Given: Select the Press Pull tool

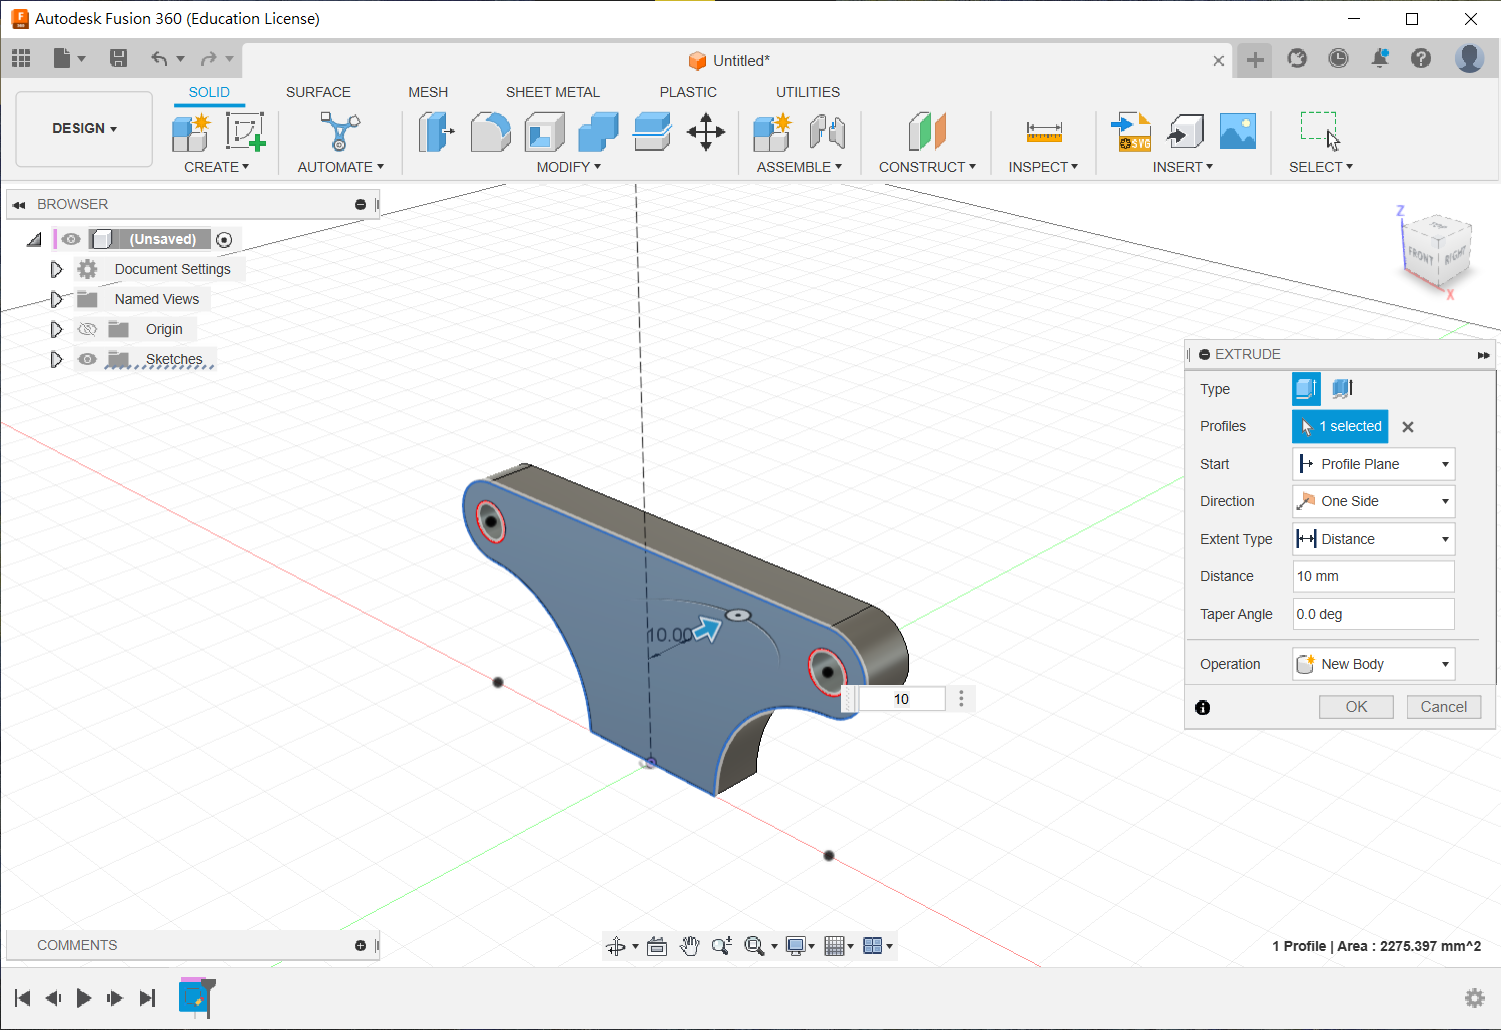Looking at the screenshot, I should 435,132.
